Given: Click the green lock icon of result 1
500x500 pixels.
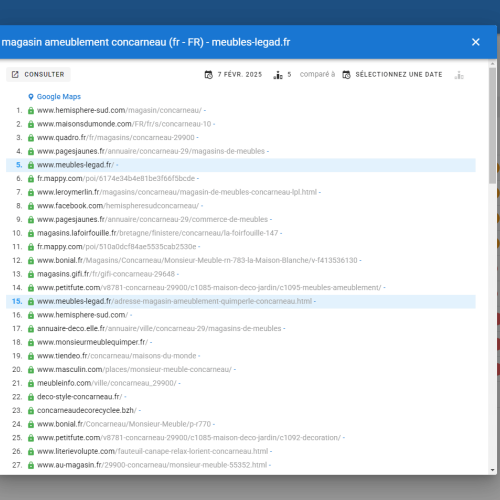Looking at the screenshot, I should tap(31, 110).
